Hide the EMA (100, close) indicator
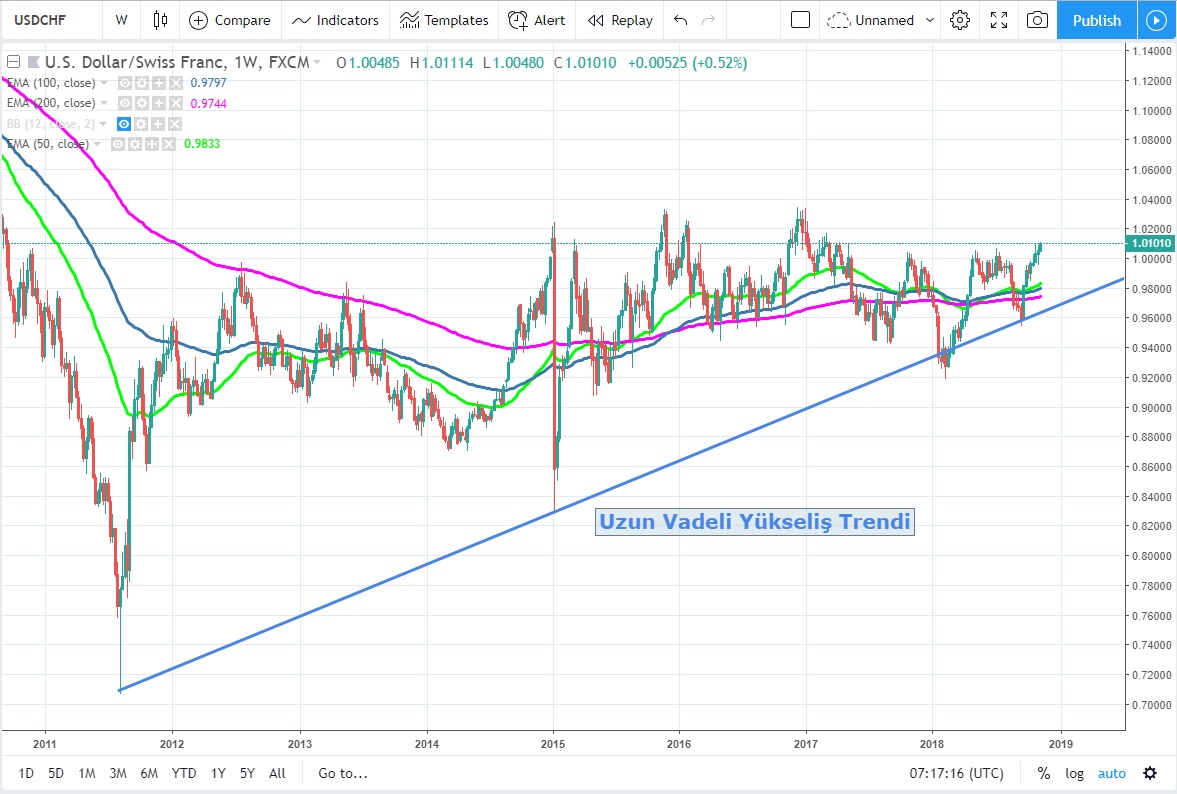 125,83
